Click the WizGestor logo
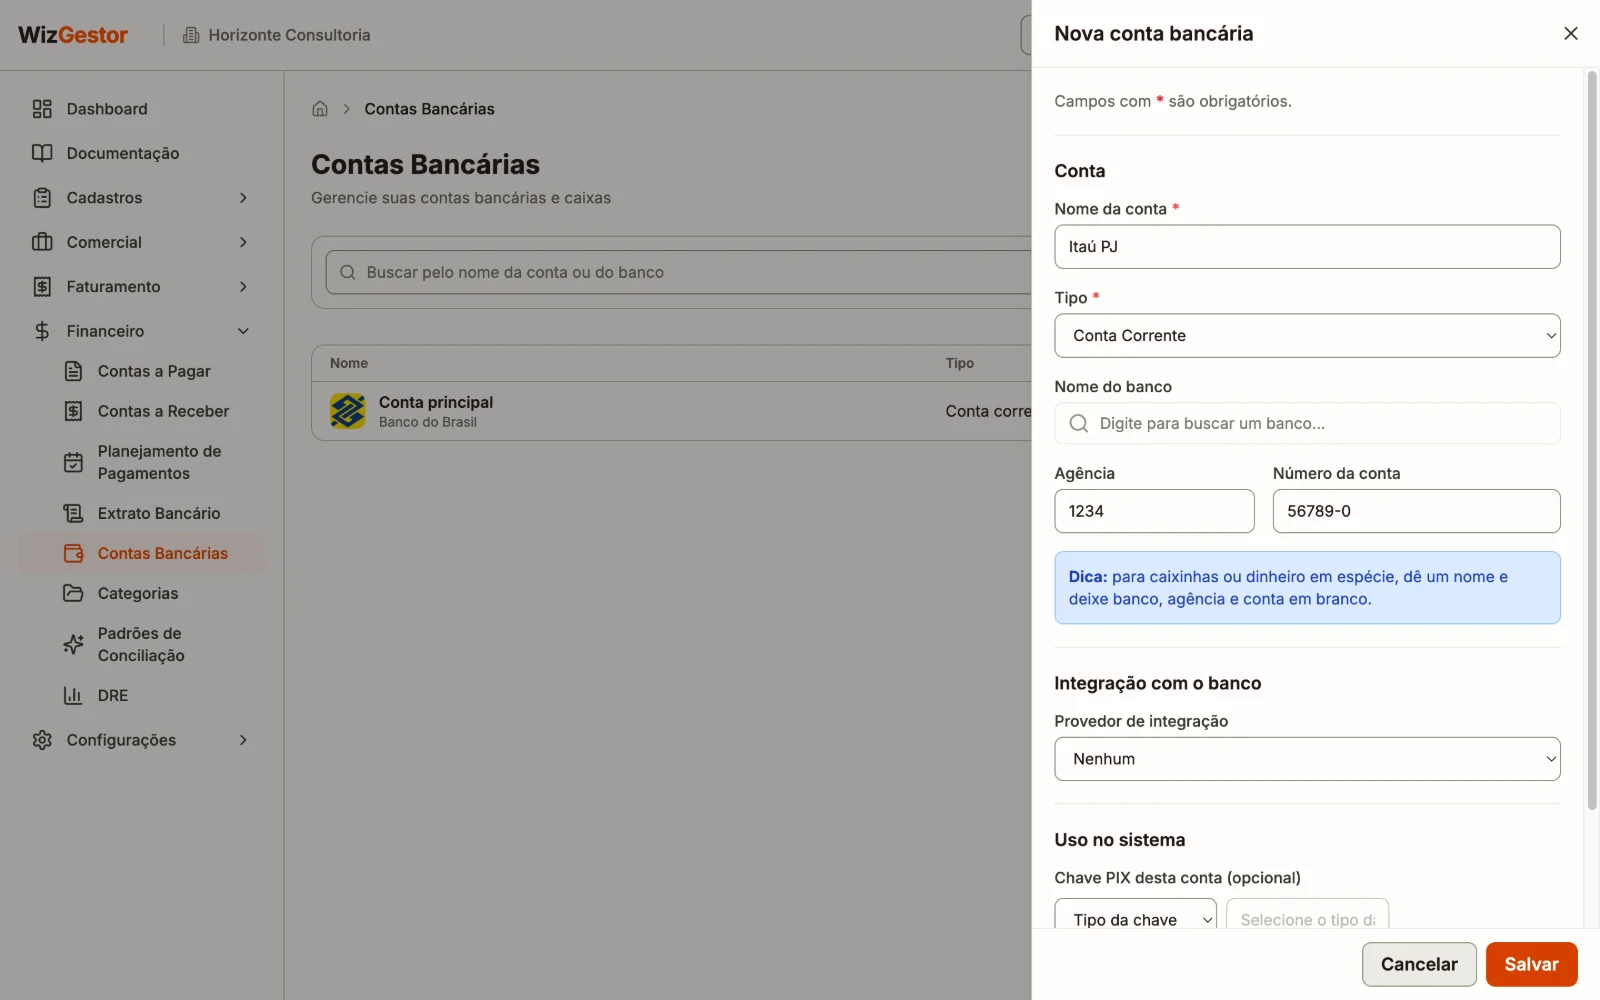 (x=73, y=35)
